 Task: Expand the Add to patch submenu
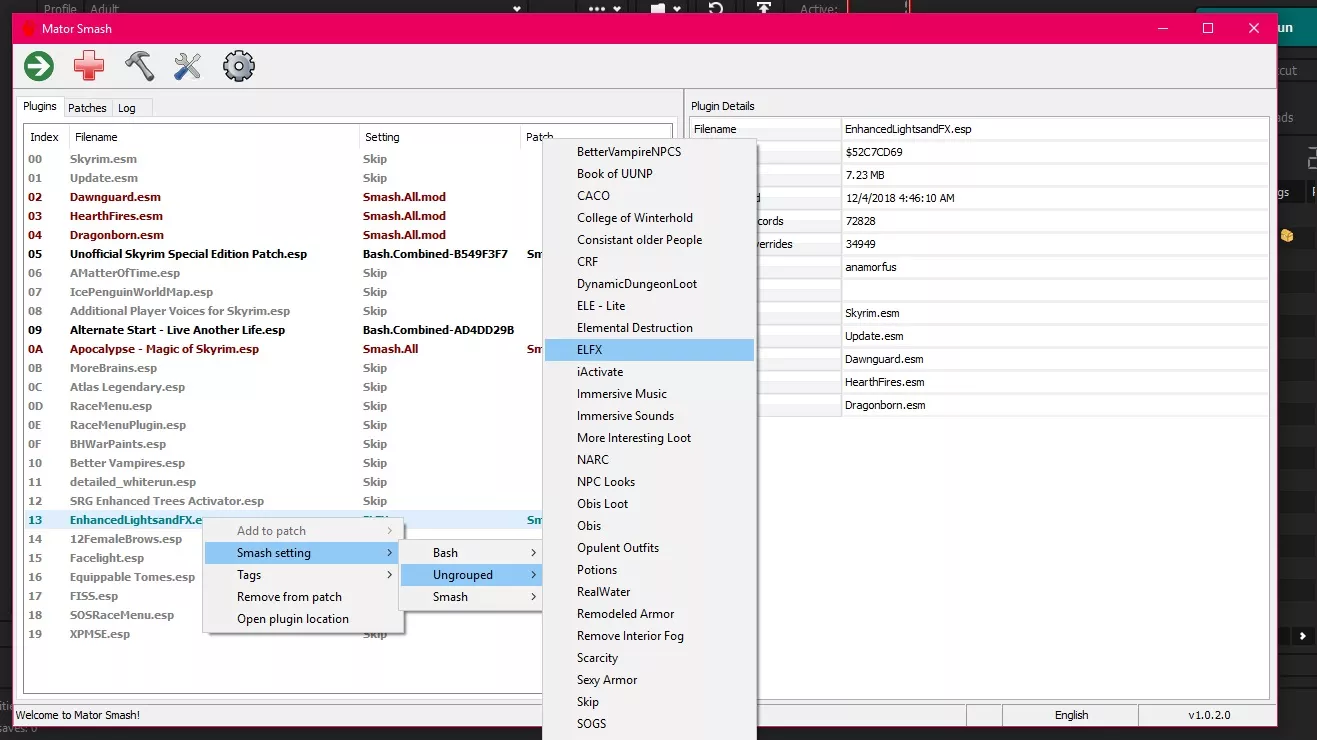[x=304, y=531]
